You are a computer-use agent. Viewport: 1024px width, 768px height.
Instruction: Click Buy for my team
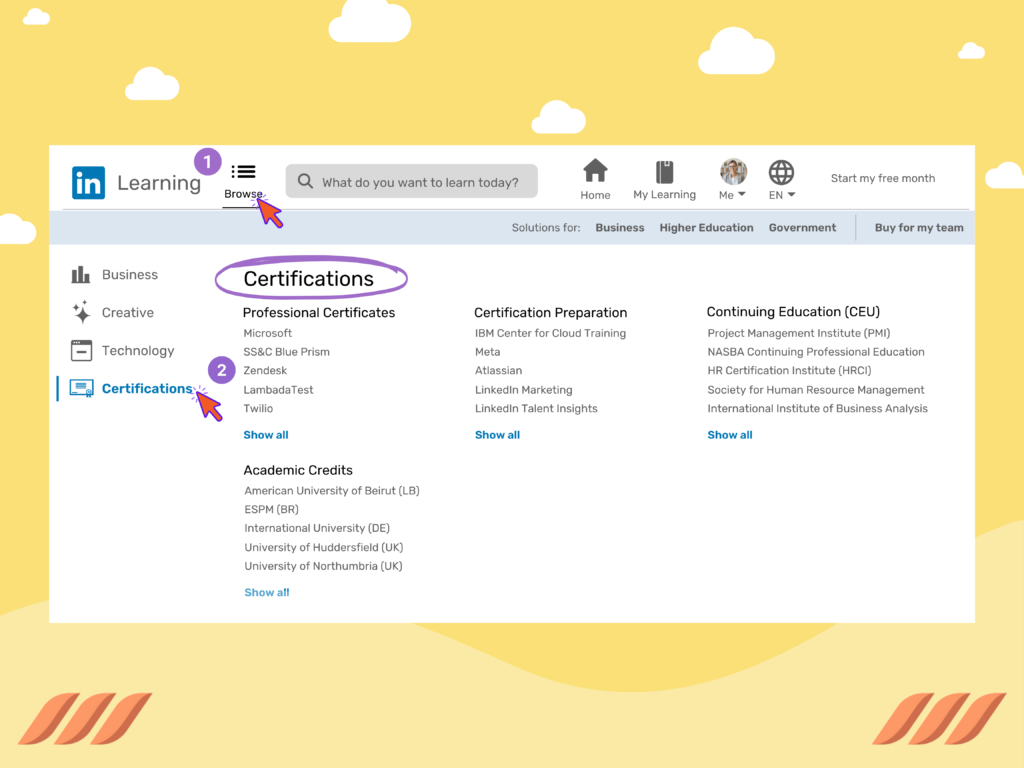(919, 227)
